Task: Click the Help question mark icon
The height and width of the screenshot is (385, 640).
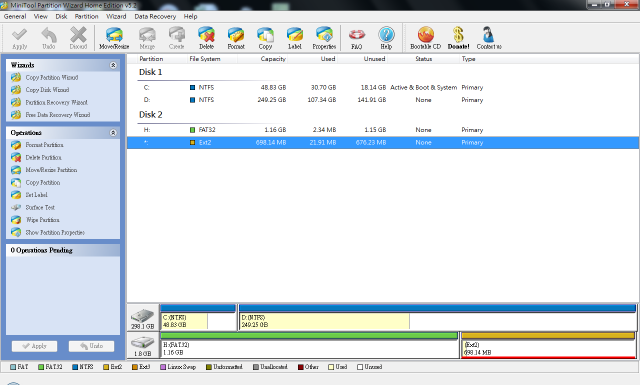Action: pos(386,35)
